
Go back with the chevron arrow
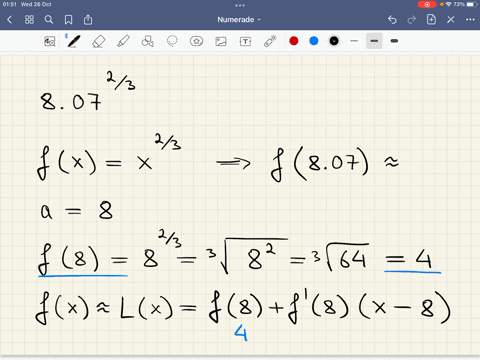[9, 20]
